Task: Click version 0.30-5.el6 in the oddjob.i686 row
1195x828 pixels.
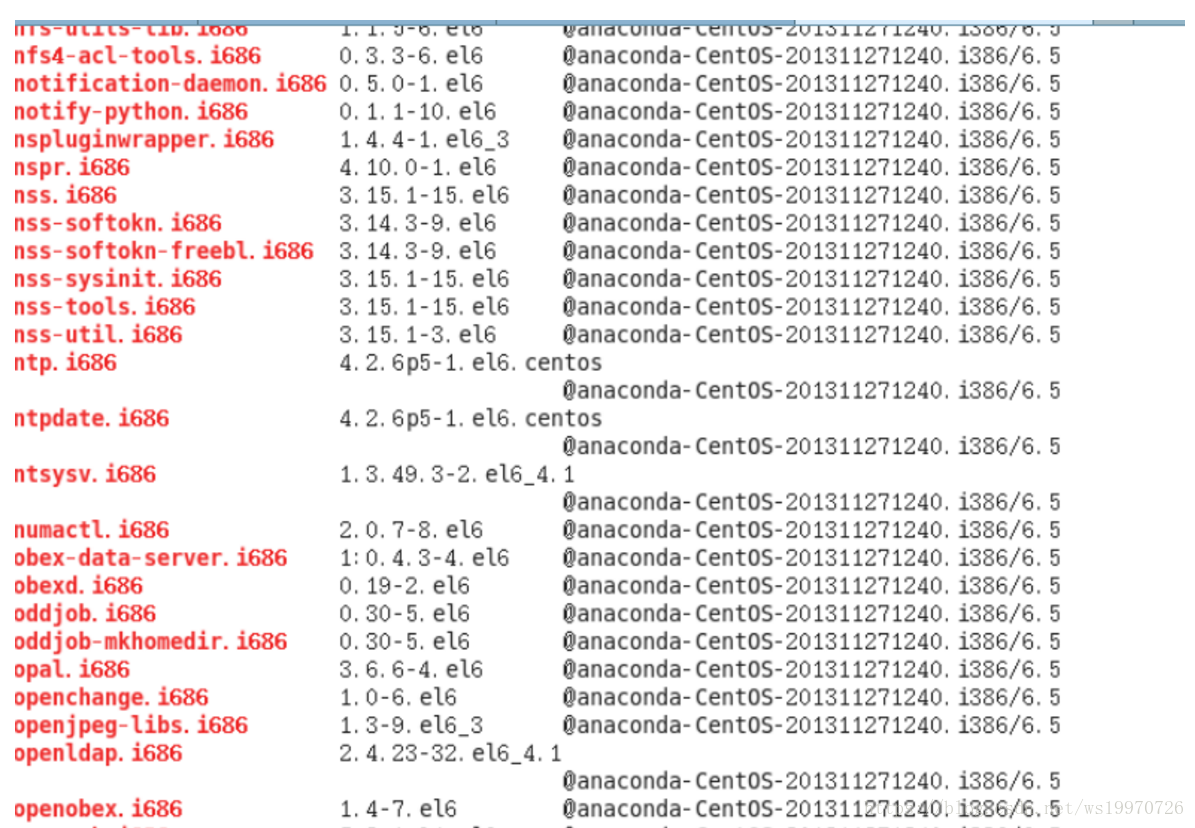Action: pos(405,614)
